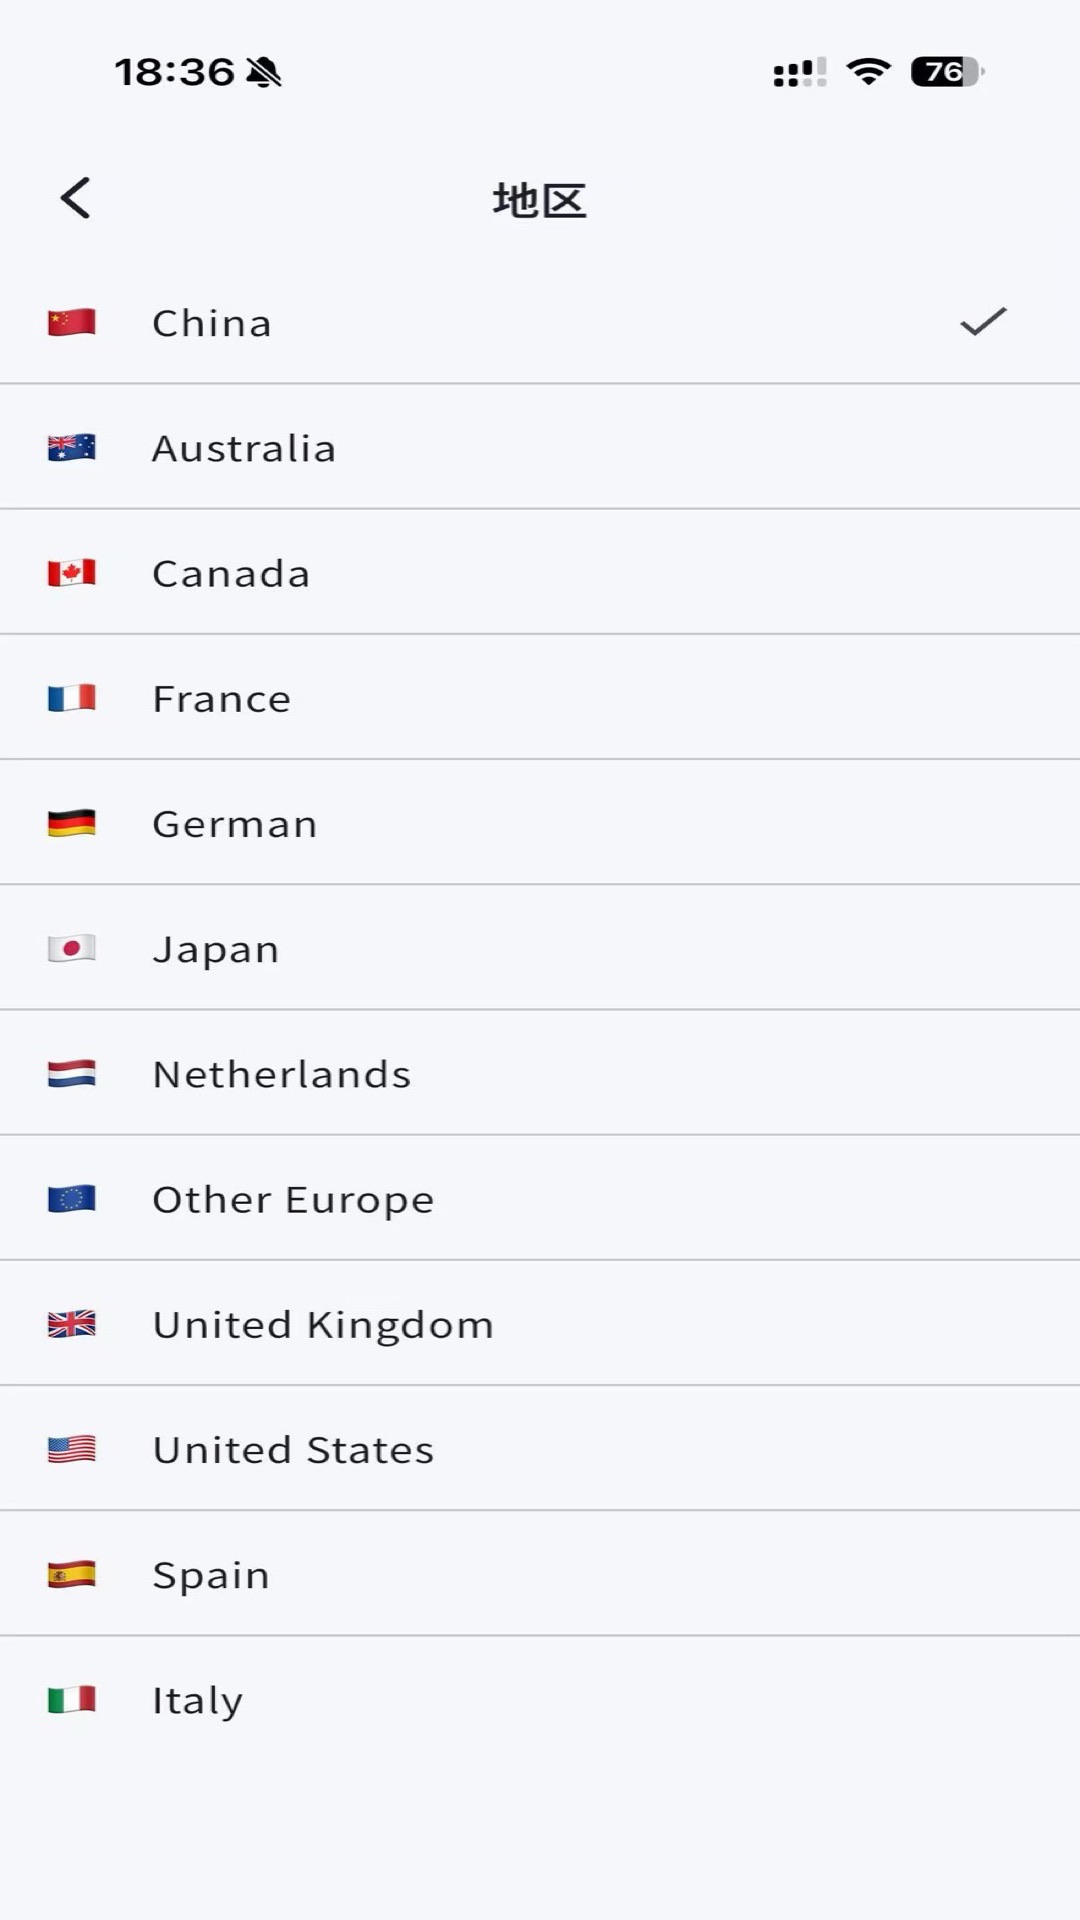Tap the battery indicator in status bar

click(x=947, y=72)
